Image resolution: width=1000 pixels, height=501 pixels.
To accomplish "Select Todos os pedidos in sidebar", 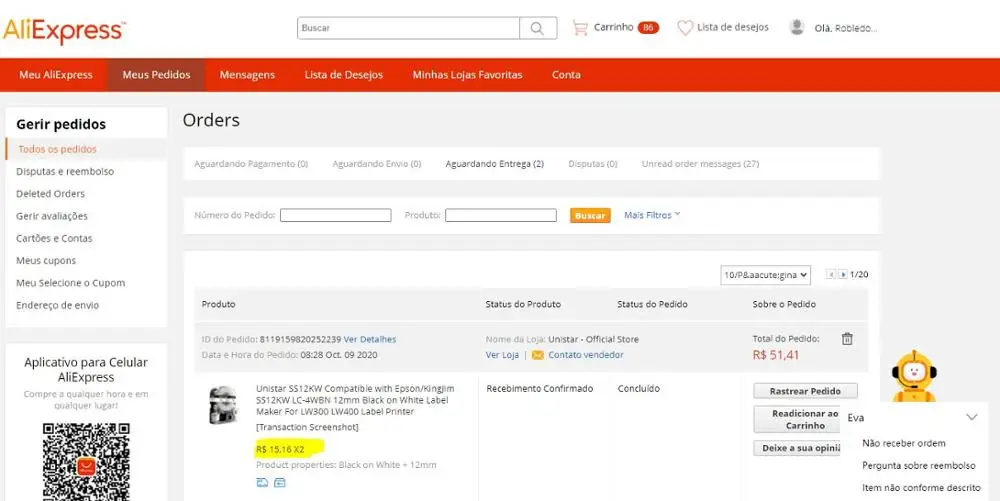I will click(57, 149).
